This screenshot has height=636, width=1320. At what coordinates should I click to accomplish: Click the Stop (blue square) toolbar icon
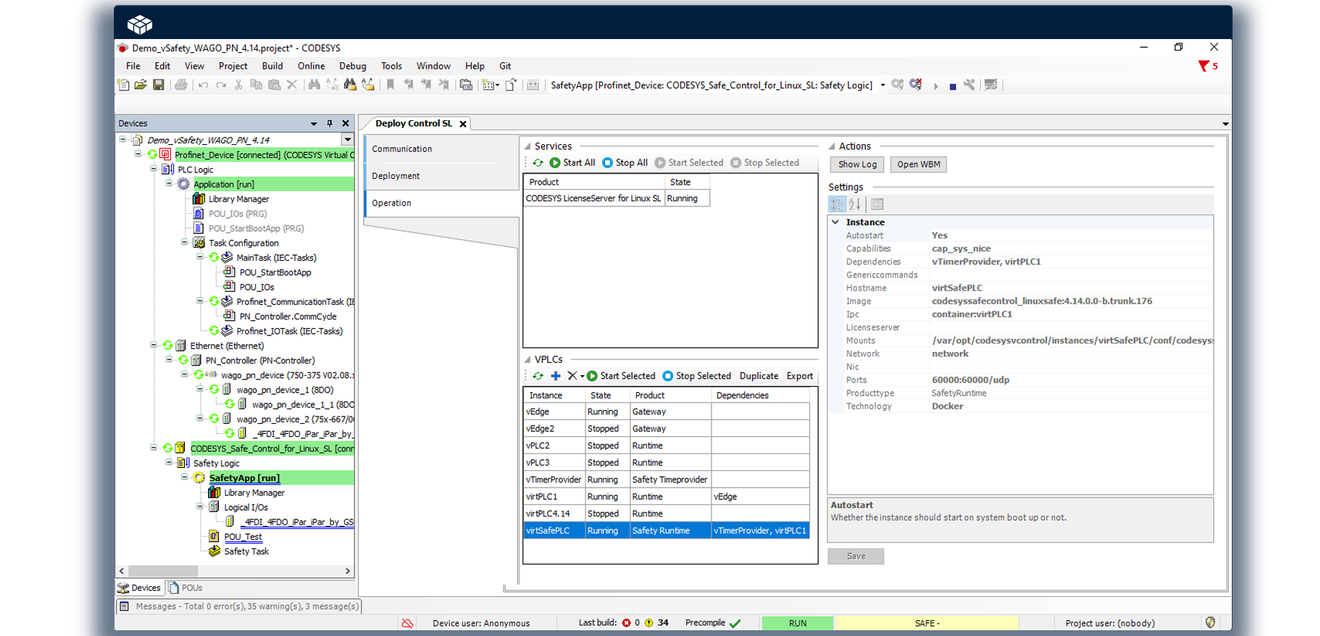(953, 86)
